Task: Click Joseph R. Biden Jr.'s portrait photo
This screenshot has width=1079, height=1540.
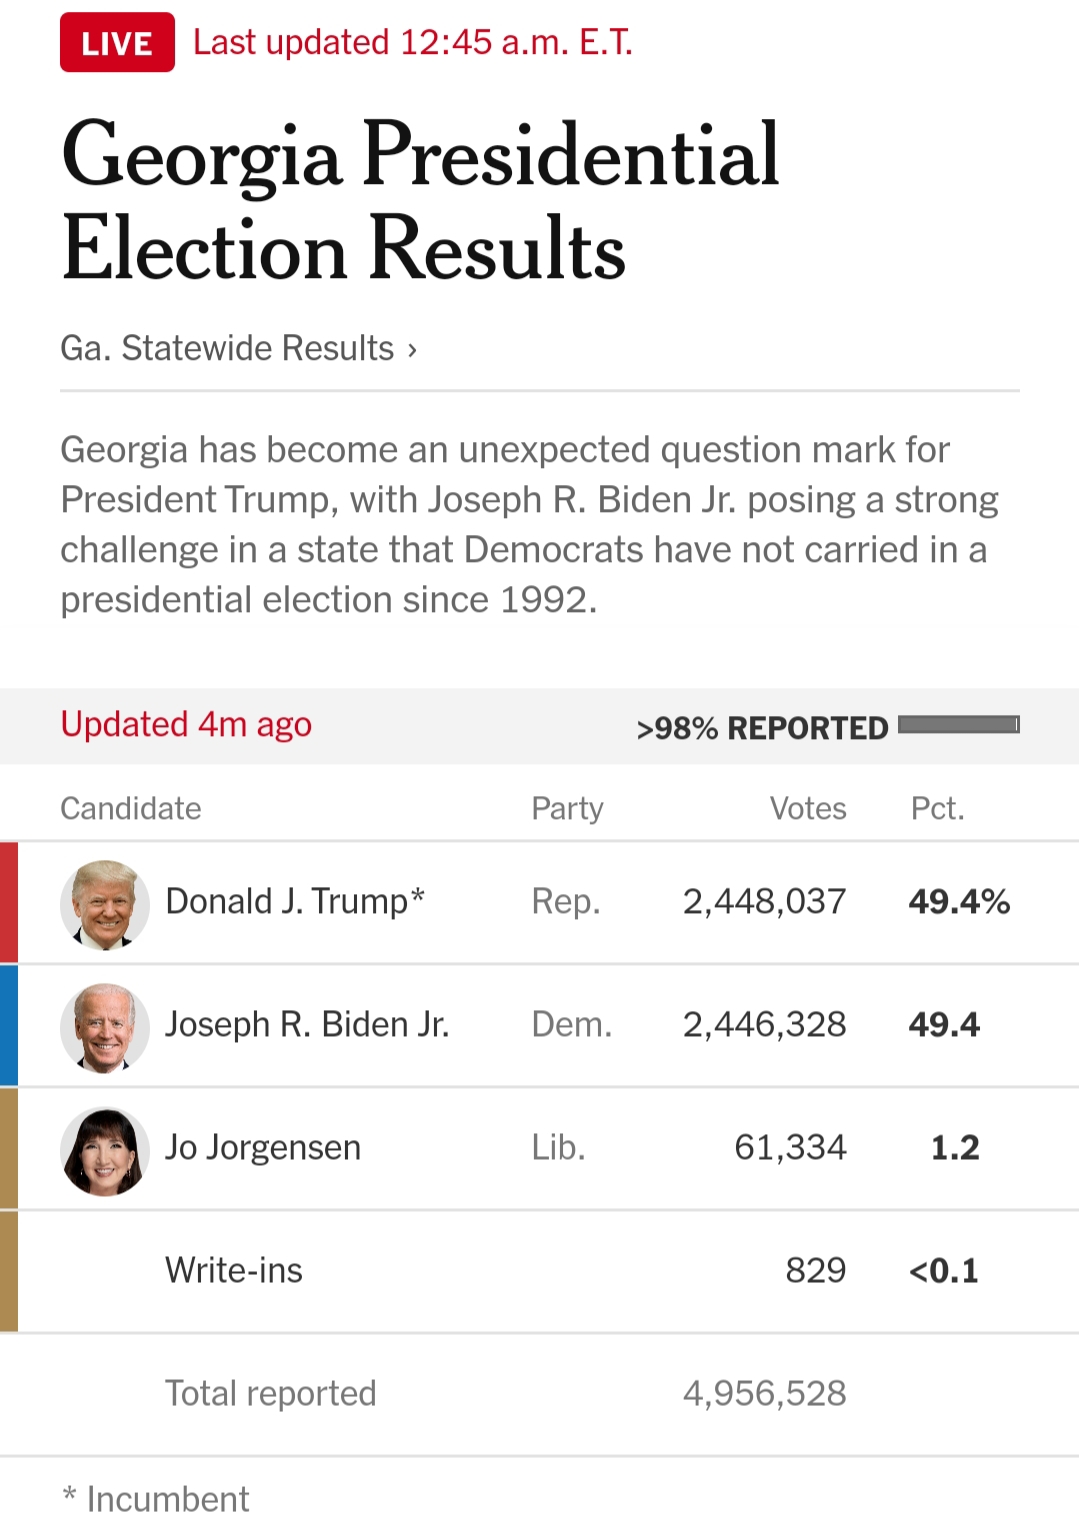Action: point(105,1027)
